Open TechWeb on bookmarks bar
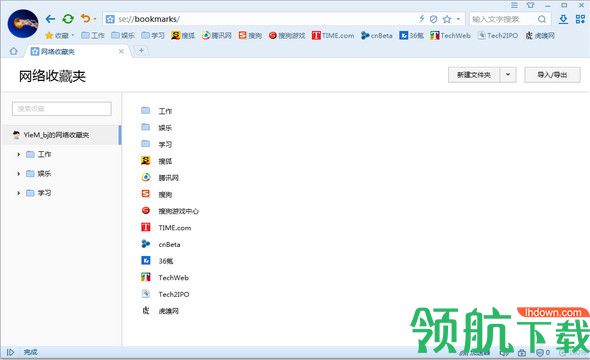Viewport: 590px width, 360px height. [x=450, y=35]
